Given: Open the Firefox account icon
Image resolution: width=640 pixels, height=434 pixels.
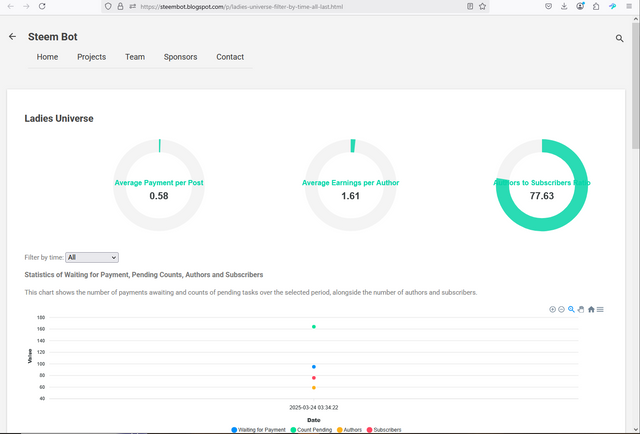Looking at the screenshot, I should pos(580,7).
